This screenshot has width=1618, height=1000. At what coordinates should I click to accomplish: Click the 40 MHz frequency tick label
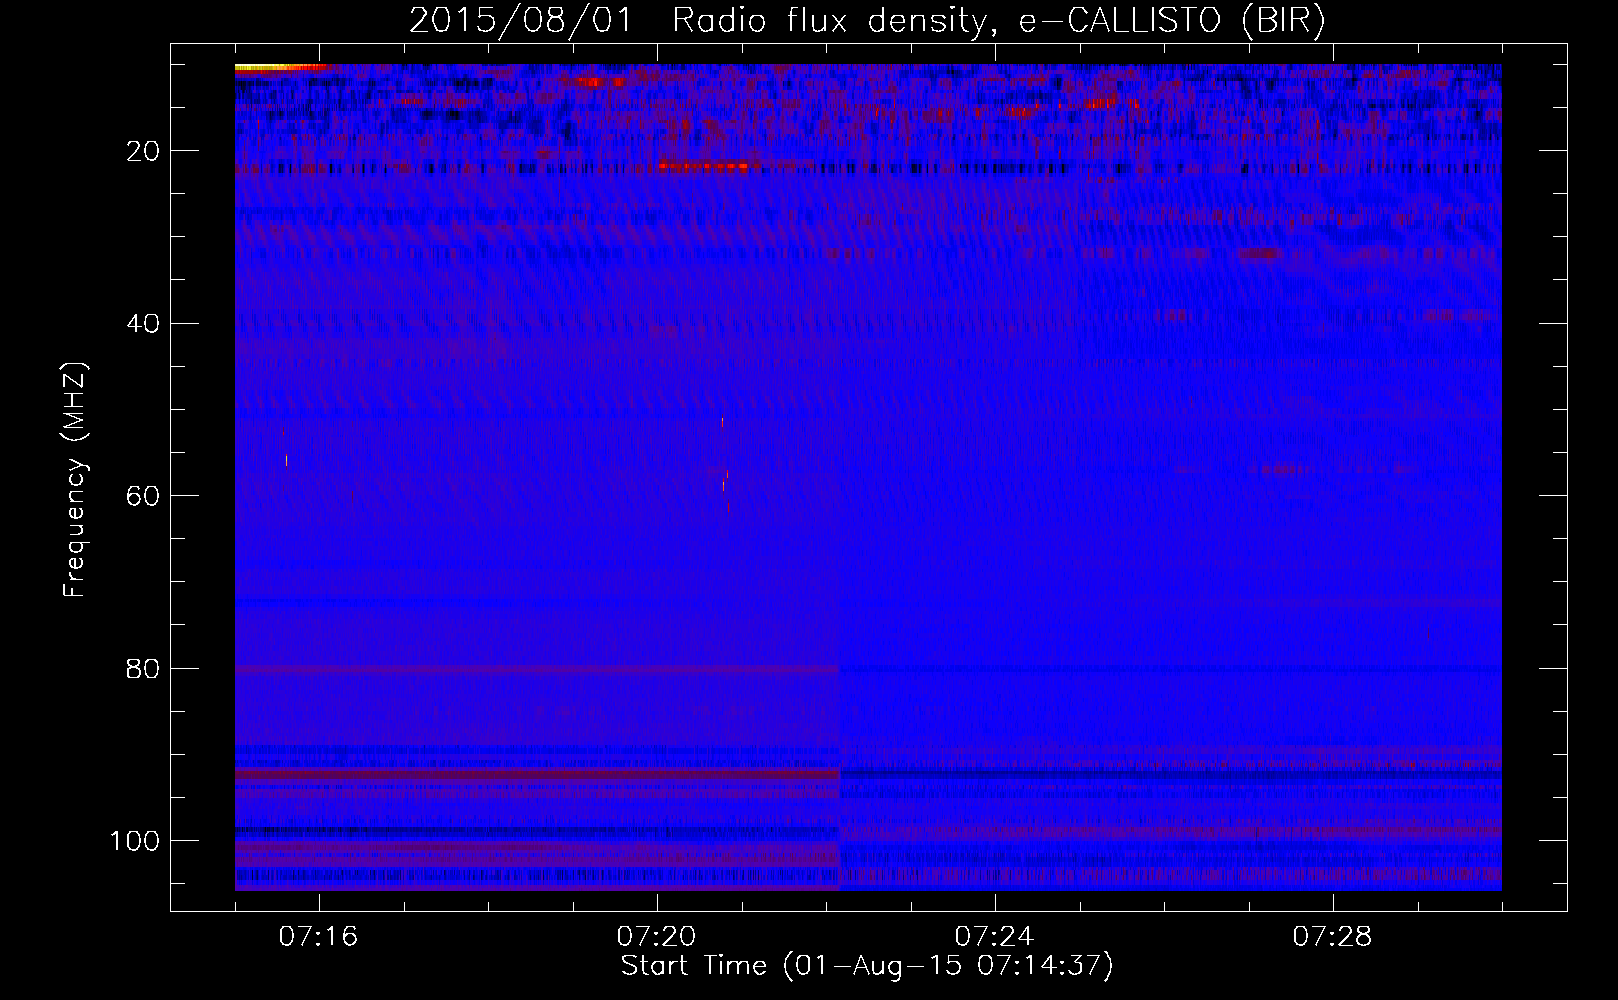(143, 324)
